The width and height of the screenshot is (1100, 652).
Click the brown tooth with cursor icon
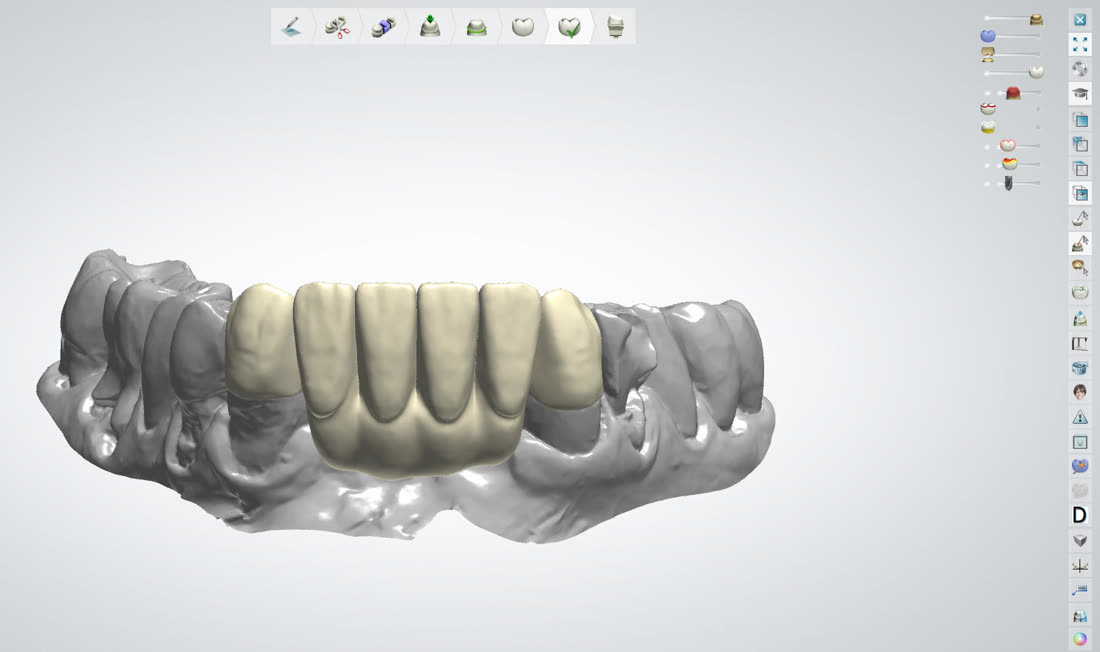[1080, 267]
